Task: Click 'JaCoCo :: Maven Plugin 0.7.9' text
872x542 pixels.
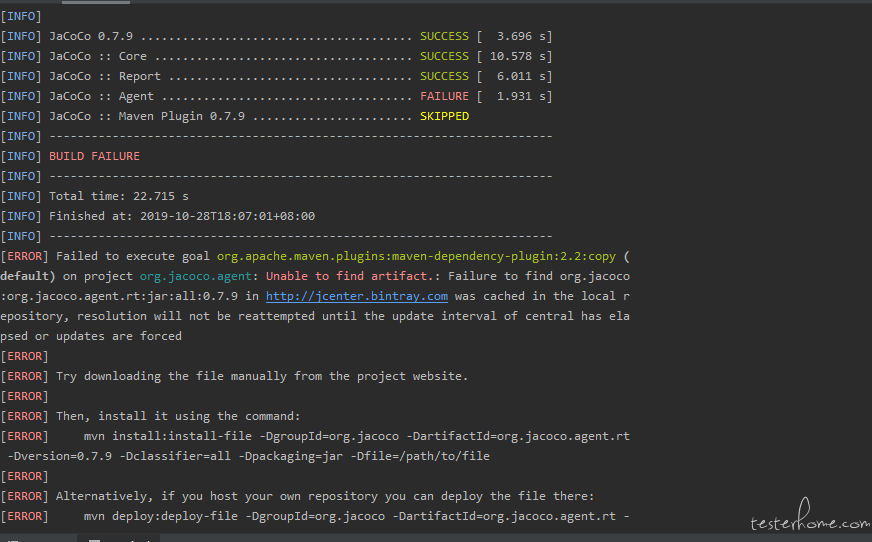Action: tap(147, 116)
